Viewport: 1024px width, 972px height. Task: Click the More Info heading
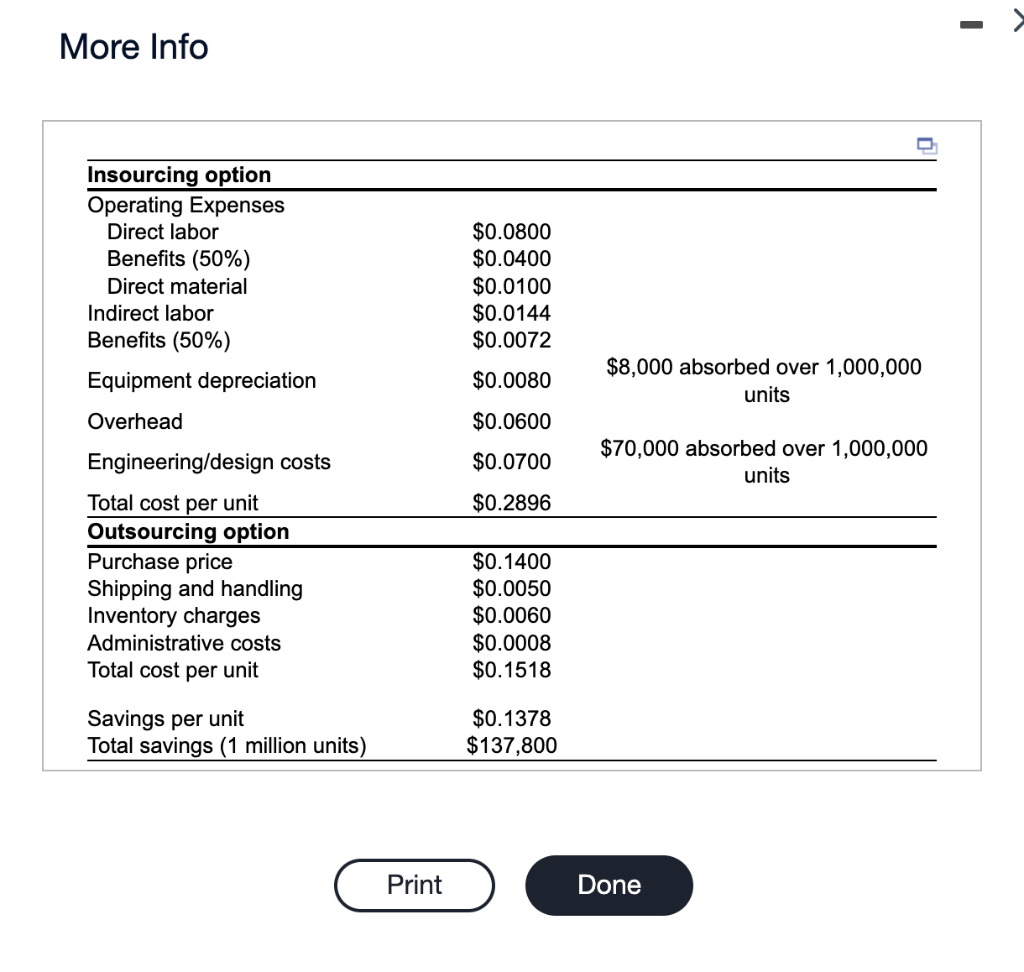pyautogui.click(x=132, y=46)
